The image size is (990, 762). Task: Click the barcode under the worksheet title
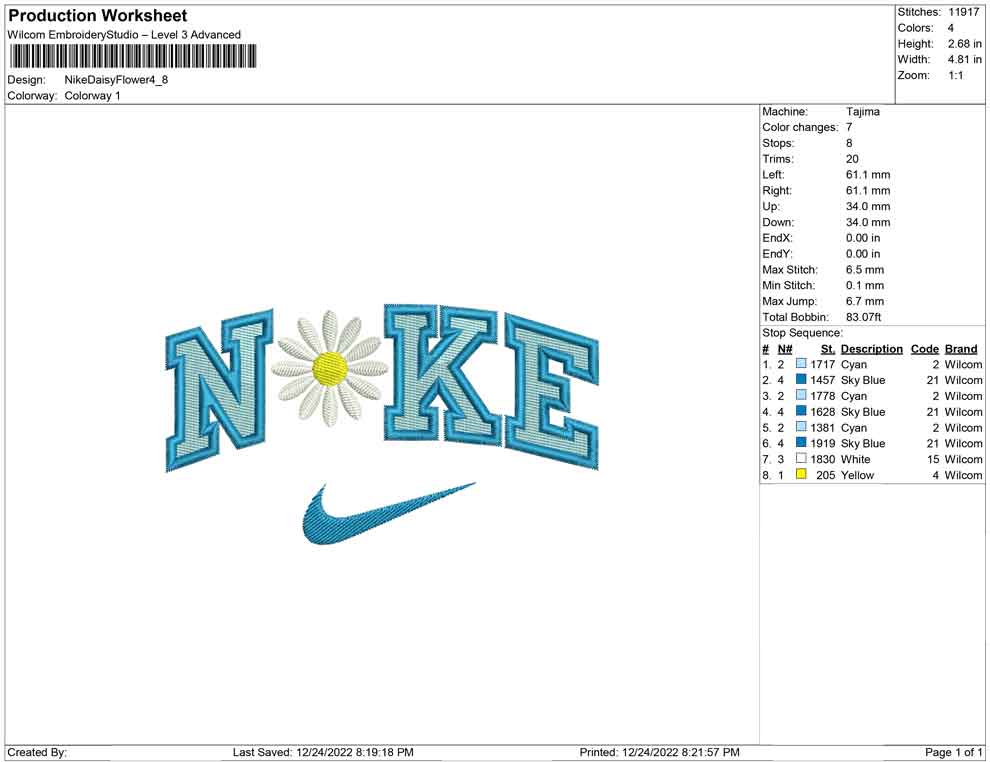point(132,56)
